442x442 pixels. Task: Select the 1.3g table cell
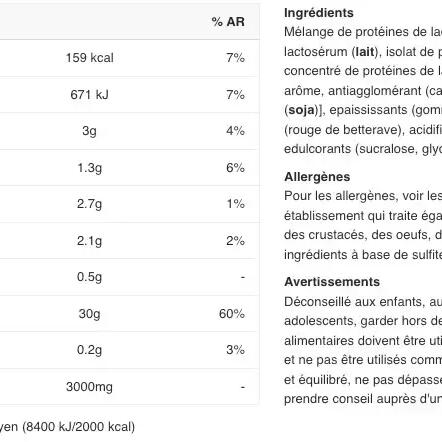point(89,168)
